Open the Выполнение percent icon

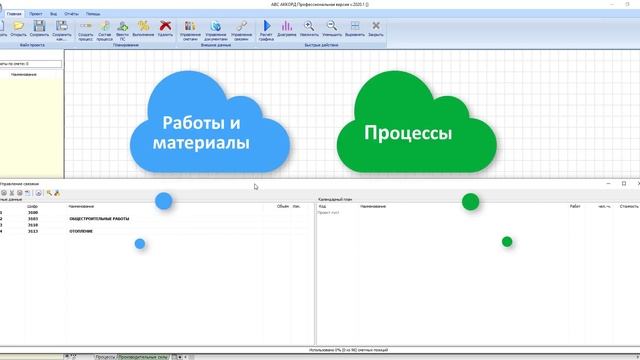click(143, 29)
